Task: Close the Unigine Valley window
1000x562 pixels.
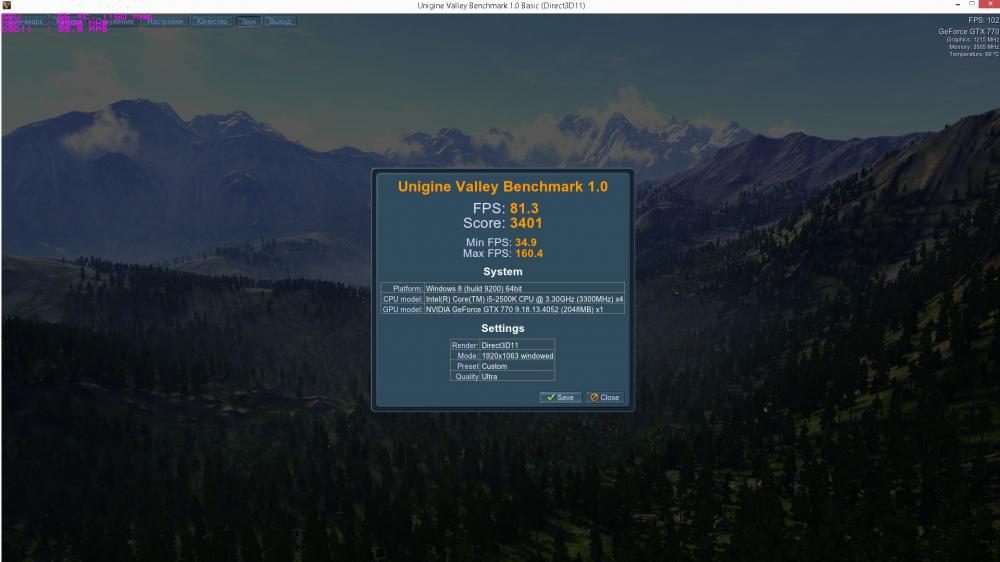Action: pos(990,4)
